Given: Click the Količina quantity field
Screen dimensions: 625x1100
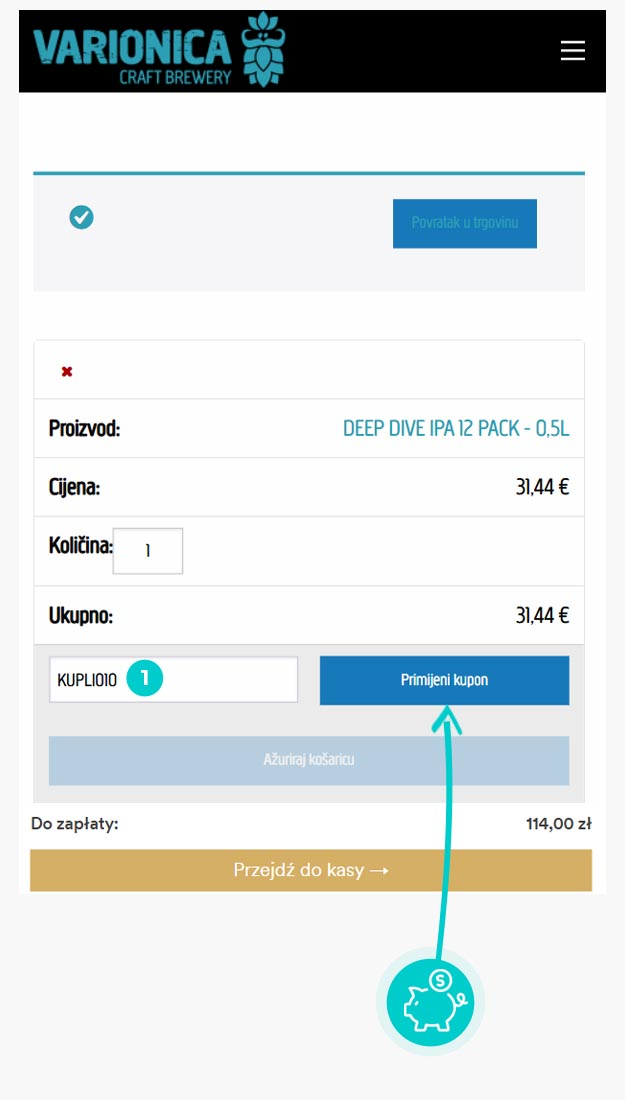Looking at the screenshot, I should [148, 551].
